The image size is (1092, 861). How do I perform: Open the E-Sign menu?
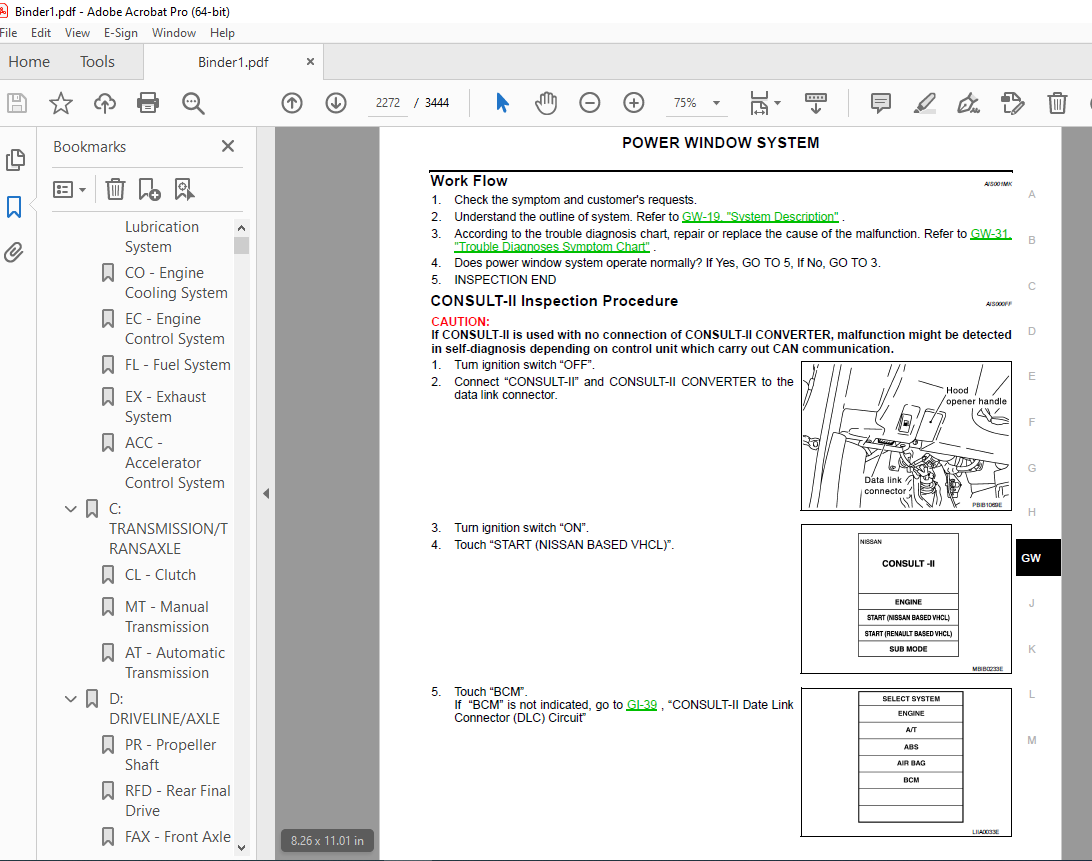[x=120, y=33]
